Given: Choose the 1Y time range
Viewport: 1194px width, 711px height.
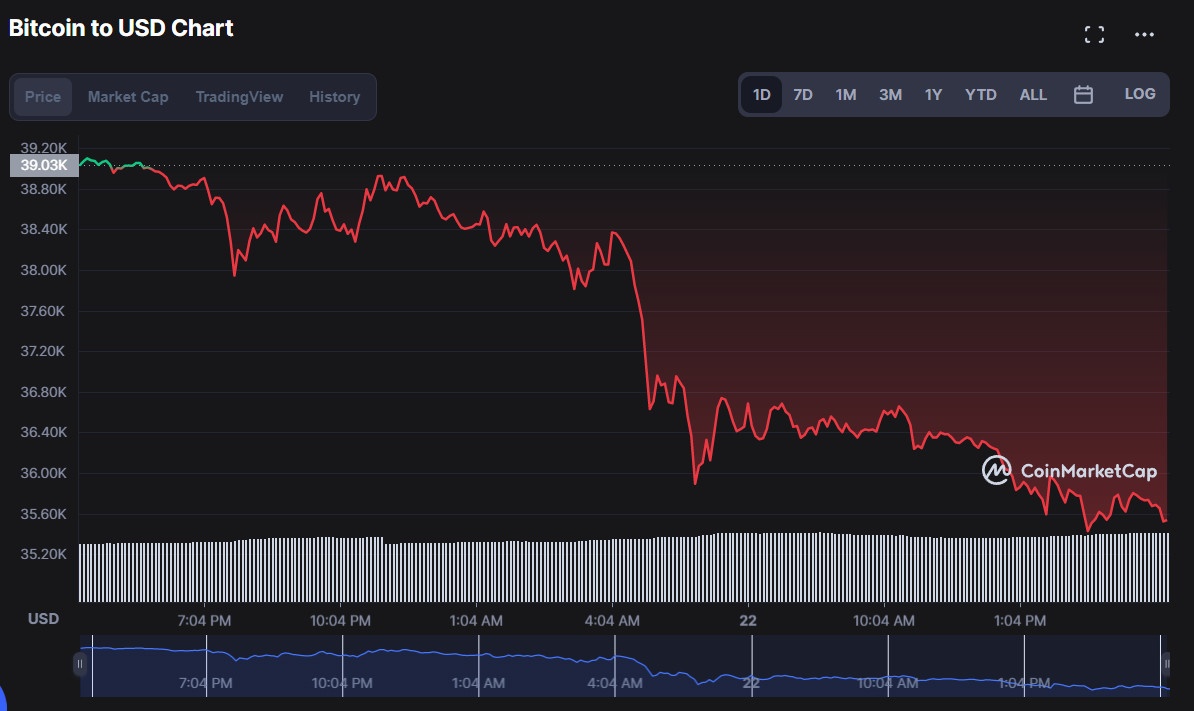Looking at the screenshot, I should [x=933, y=95].
